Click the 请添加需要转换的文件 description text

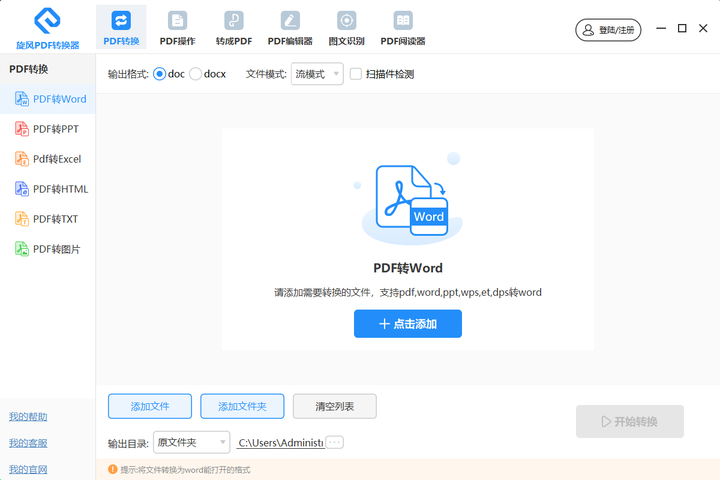(408, 292)
